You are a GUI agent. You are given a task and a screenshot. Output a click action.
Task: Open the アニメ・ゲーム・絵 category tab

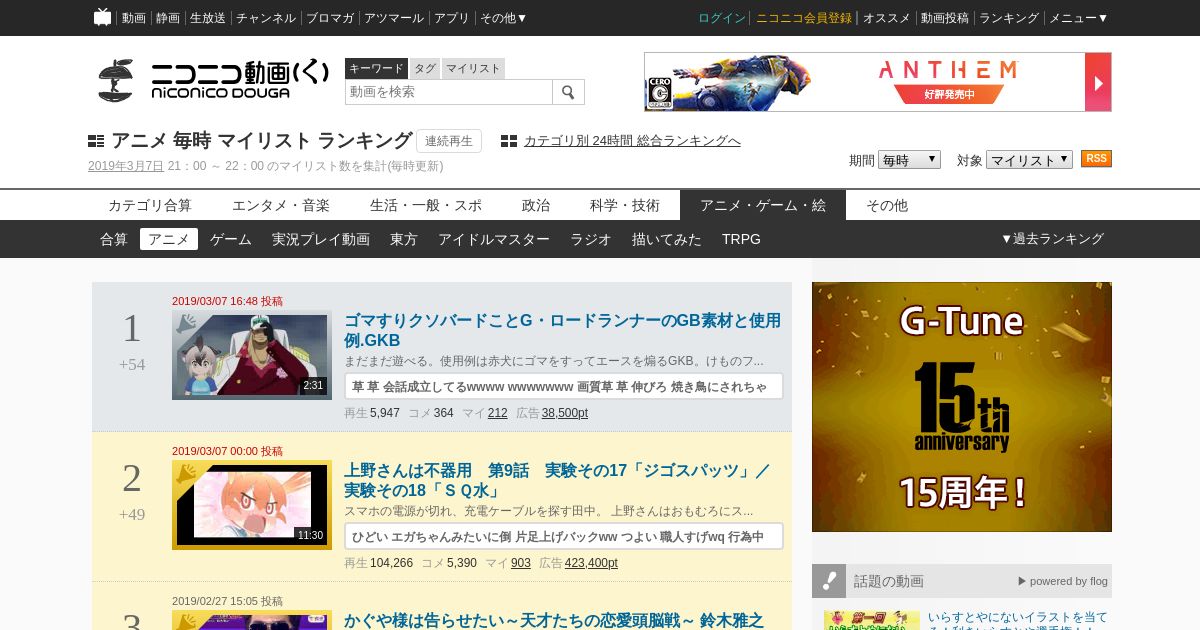point(763,205)
